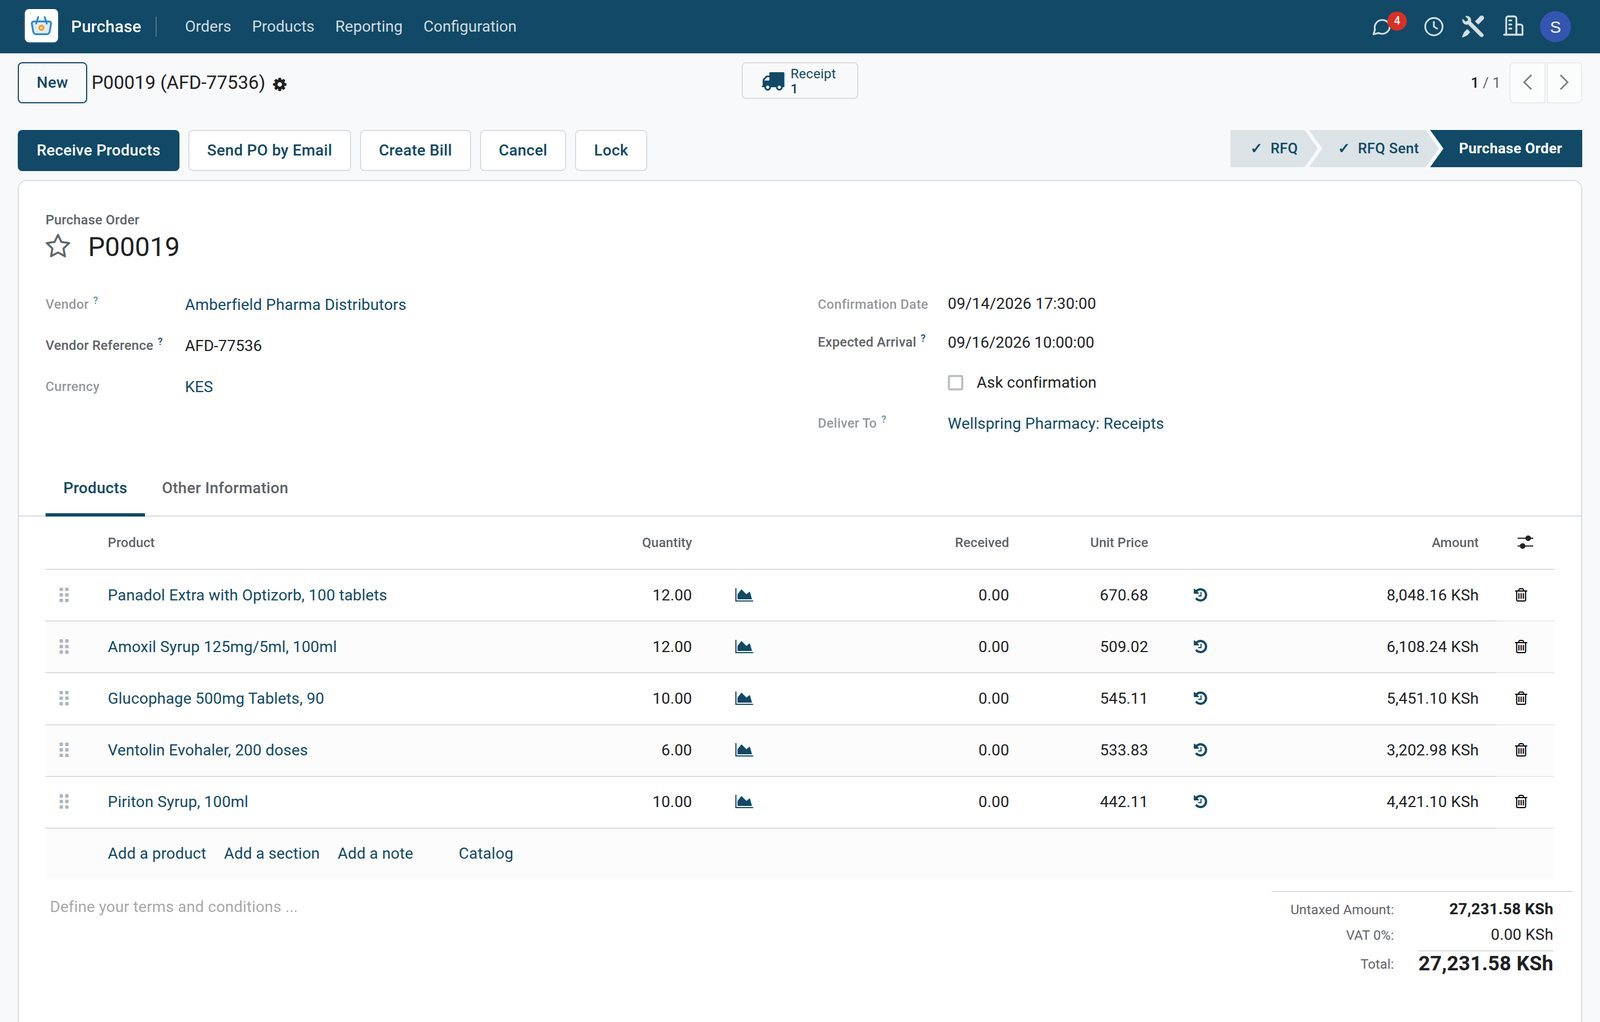Viewport: 1600px width, 1022px height.
Task: Edit the Vendor Reference AFD-77536 field
Action: point(223,346)
